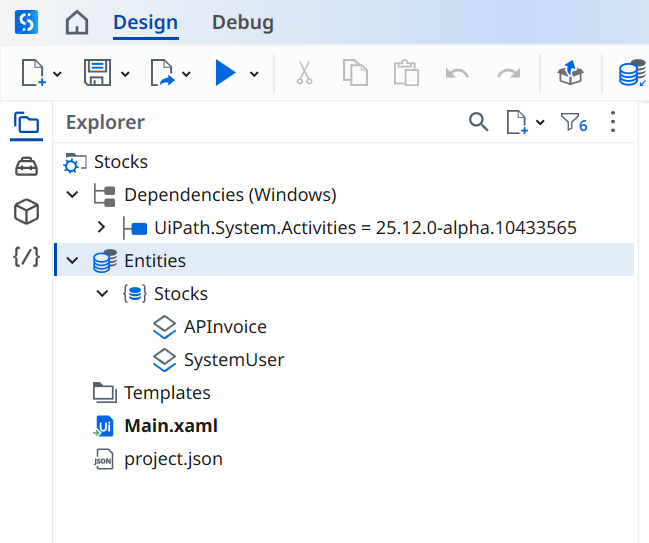Select the project.json file
The image size is (649, 543).
(173, 459)
